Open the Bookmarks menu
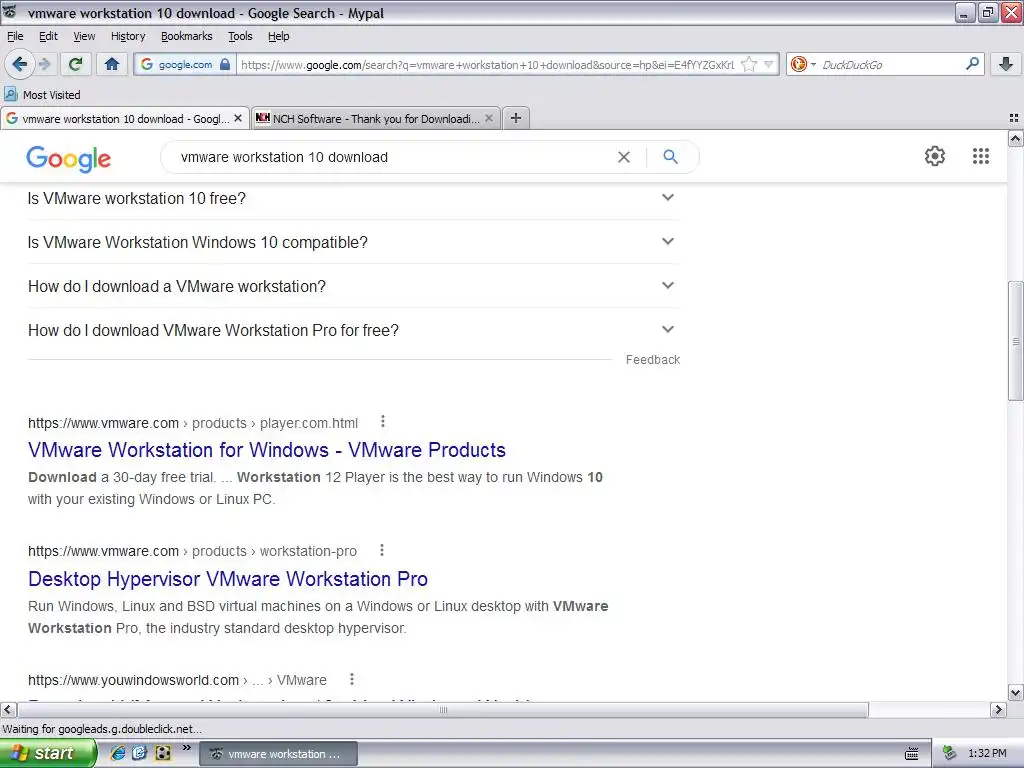 pyautogui.click(x=187, y=36)
